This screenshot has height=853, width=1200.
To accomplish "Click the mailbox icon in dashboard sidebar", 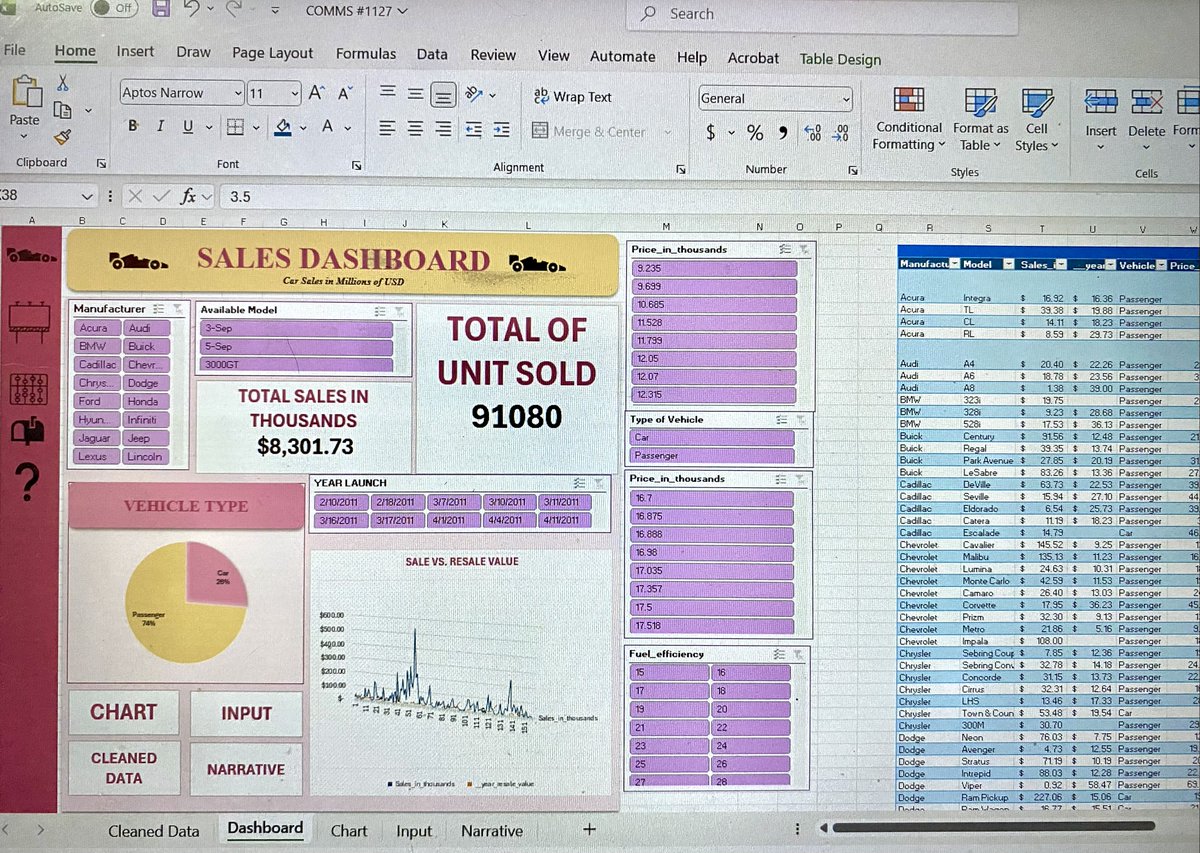I will pos(27,431).
